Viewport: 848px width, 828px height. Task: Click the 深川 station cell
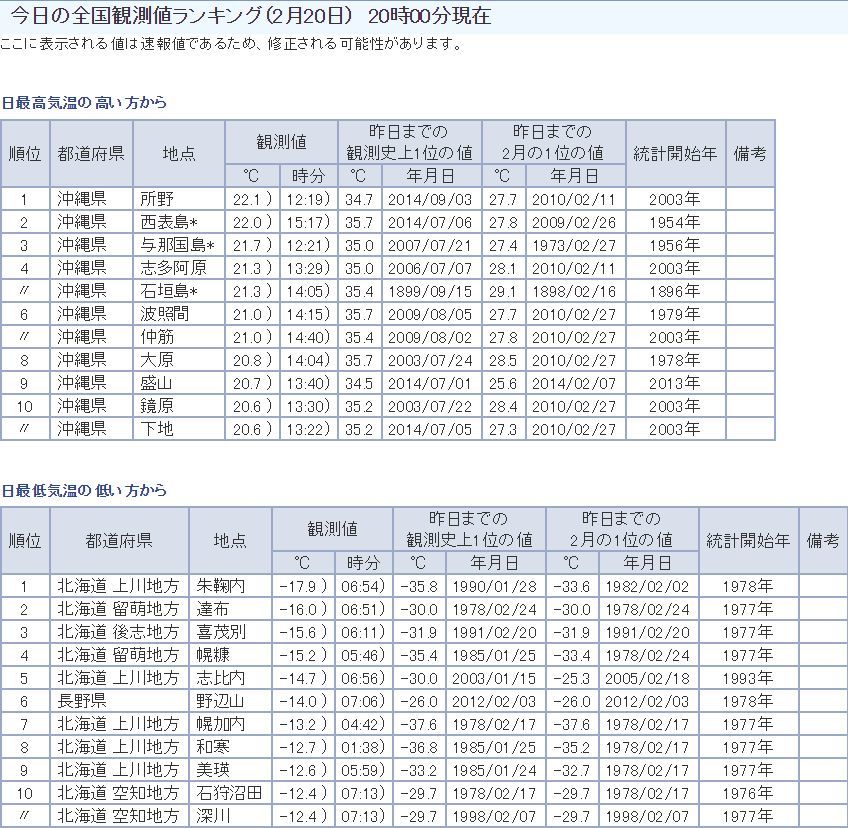[x=213, y=816]
